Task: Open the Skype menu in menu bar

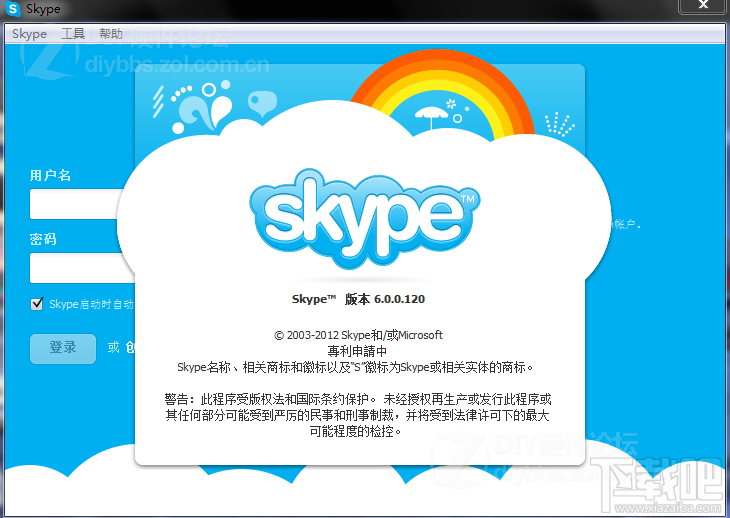Action: point(29,34)
